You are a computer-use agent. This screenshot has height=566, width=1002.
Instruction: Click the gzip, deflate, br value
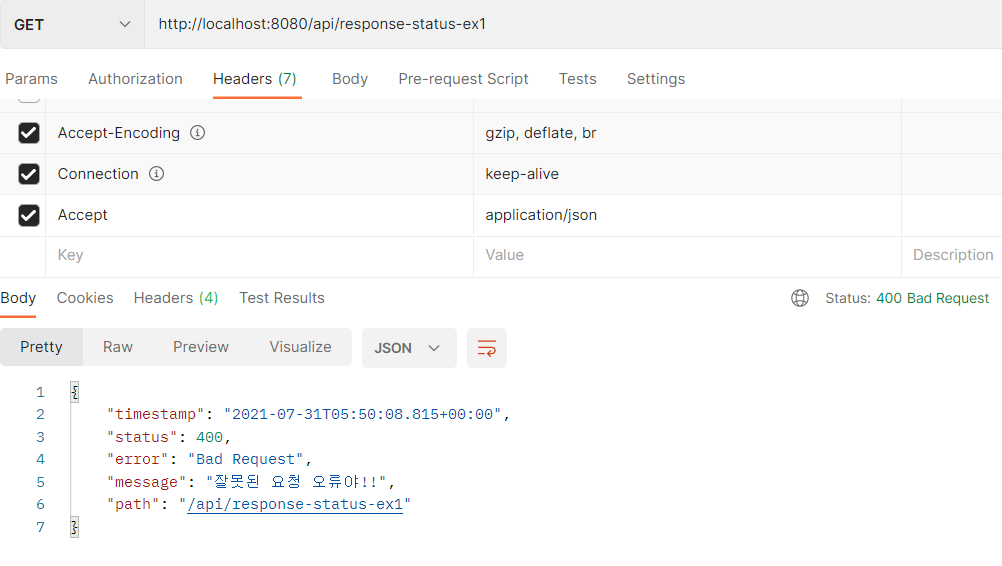[541, 133]
